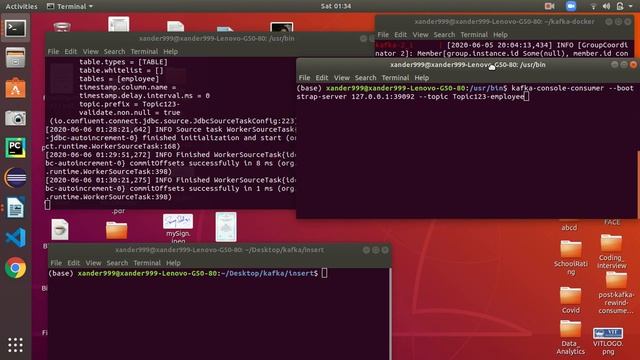Open Help menu in the front consumer terminal
The width and height of the screenshot is (640, 360).
click(x=422, y=78)
